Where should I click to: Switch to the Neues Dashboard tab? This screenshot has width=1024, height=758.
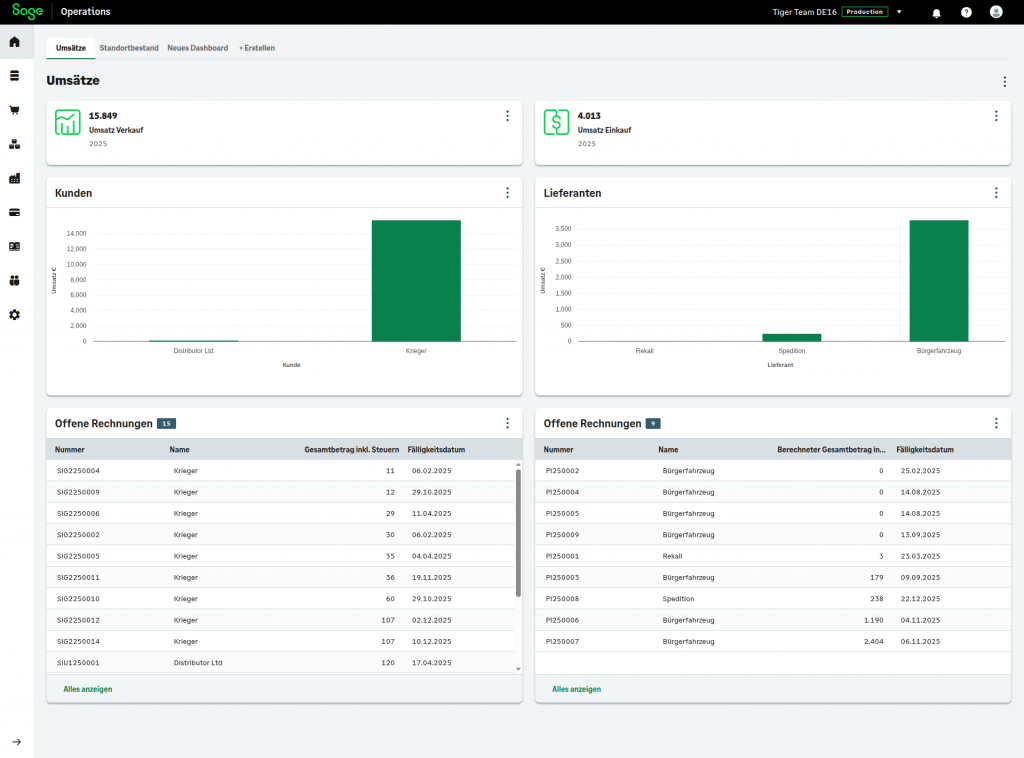197,48
